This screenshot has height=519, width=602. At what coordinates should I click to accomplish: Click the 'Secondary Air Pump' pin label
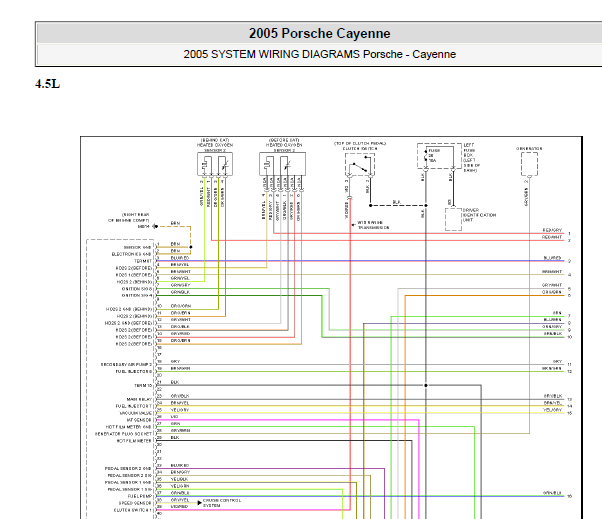[x=126, y=364]
